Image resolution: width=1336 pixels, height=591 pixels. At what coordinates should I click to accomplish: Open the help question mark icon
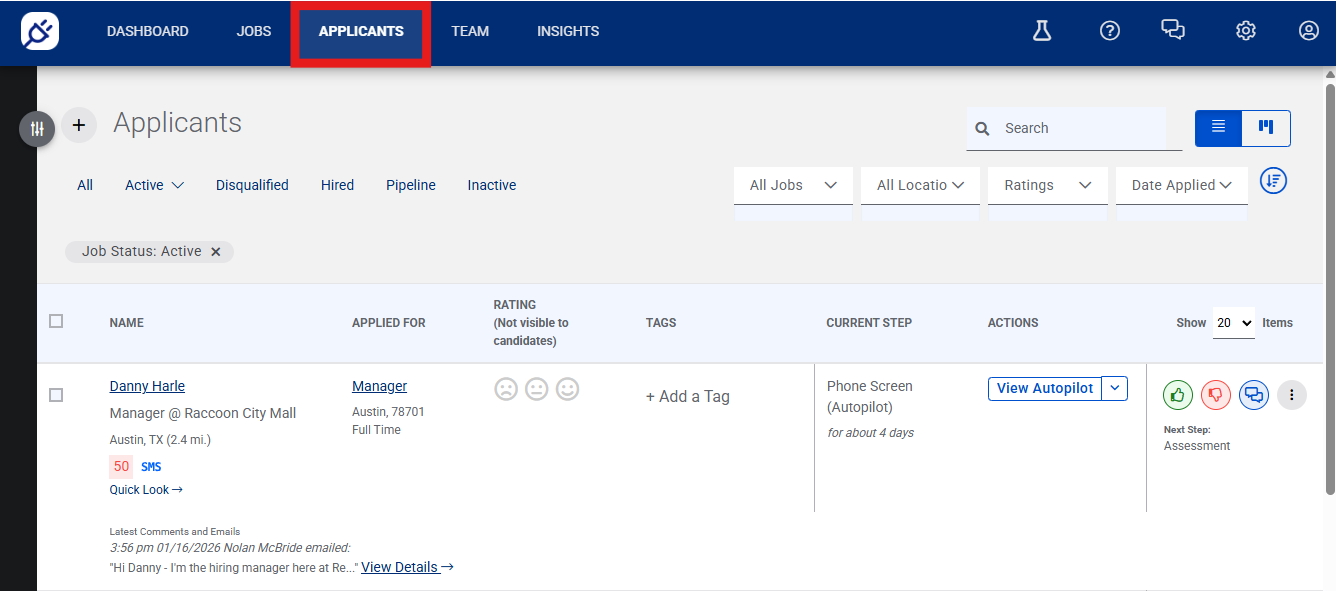click(x=1109, y=31)
